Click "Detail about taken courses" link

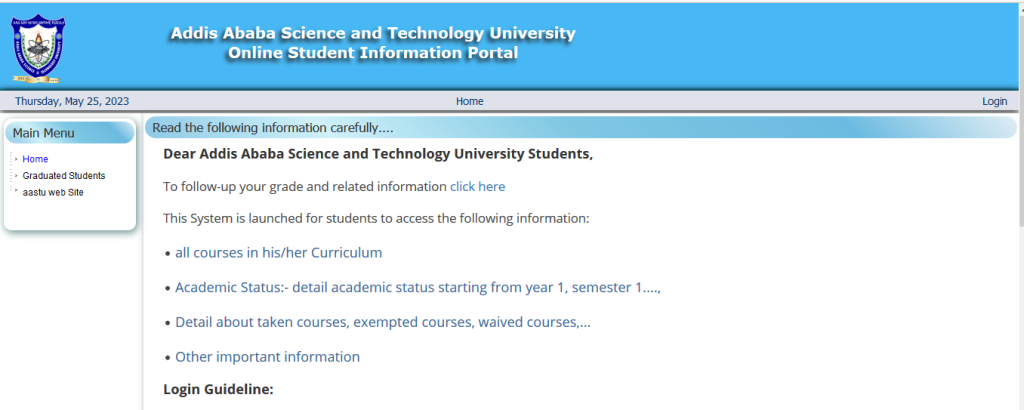[382, 323]
